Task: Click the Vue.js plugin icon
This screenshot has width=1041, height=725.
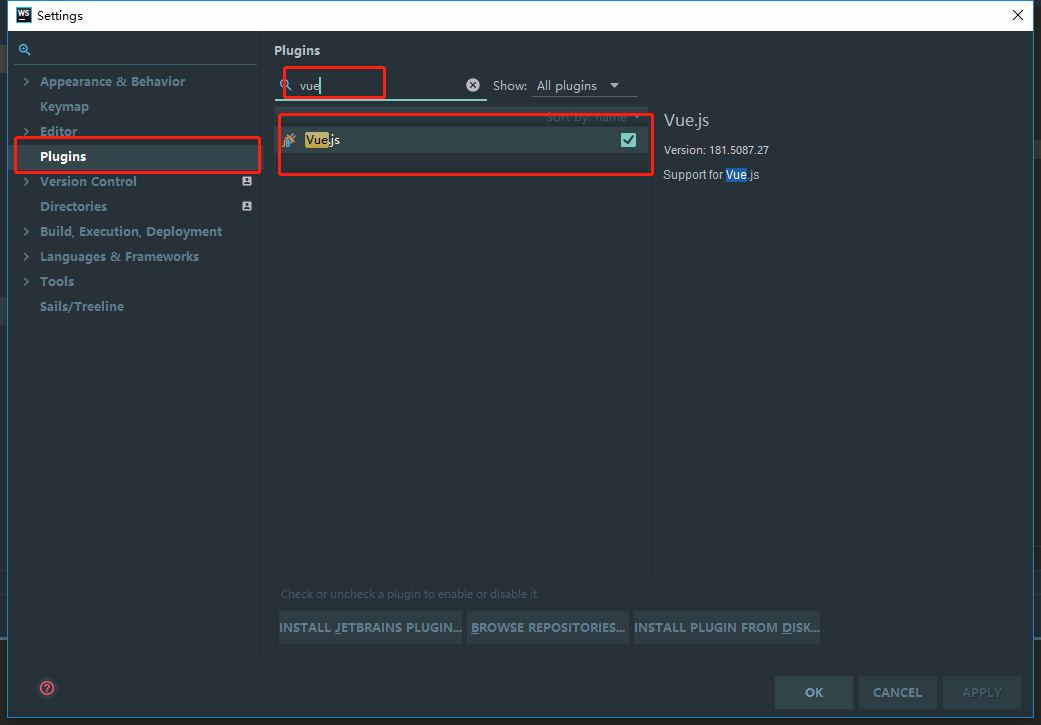Action: 290,140
